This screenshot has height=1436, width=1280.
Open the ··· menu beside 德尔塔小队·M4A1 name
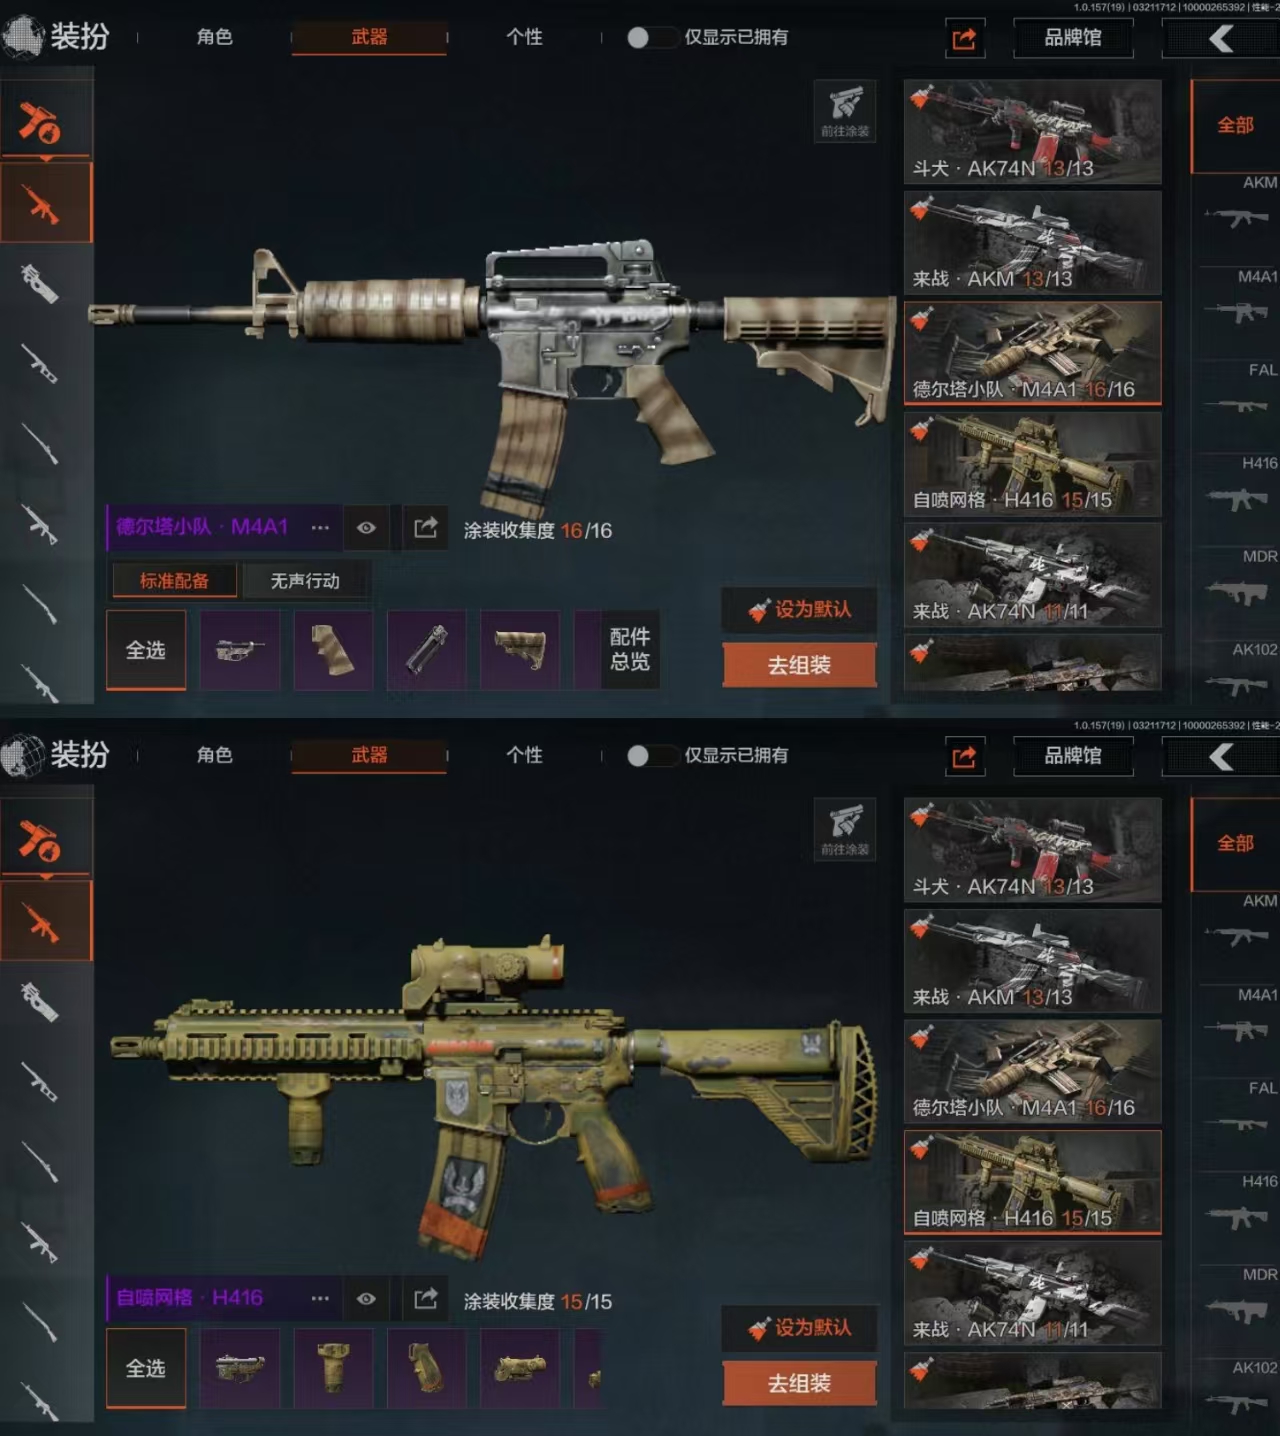[x=320, y=527]
